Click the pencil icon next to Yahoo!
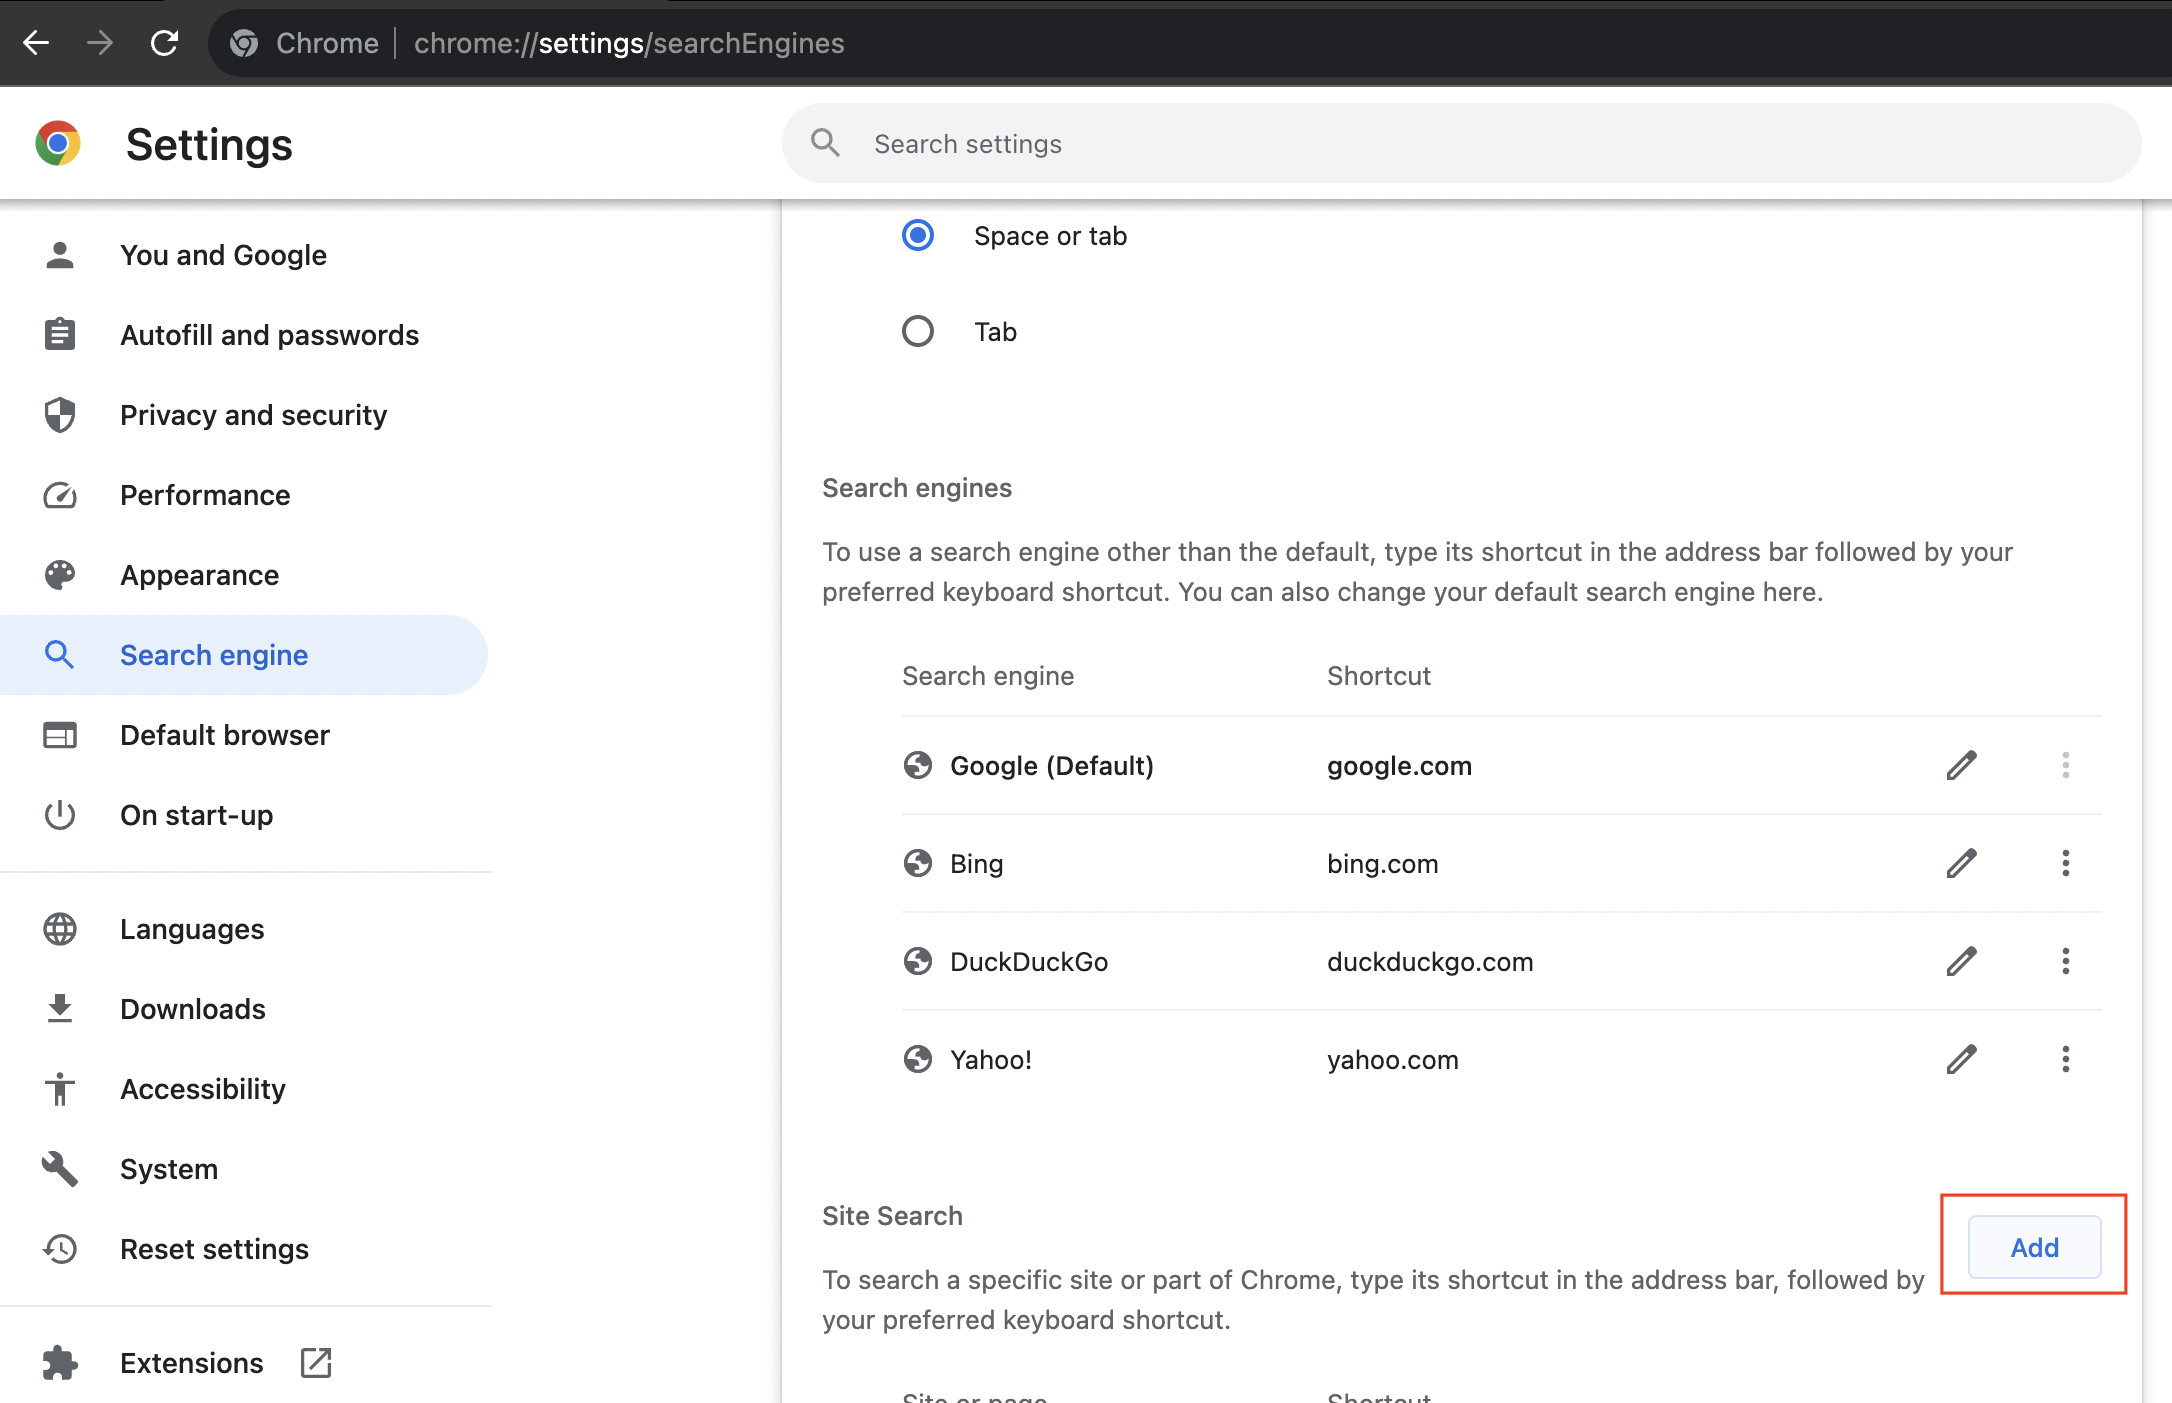 point(1961,1059)
